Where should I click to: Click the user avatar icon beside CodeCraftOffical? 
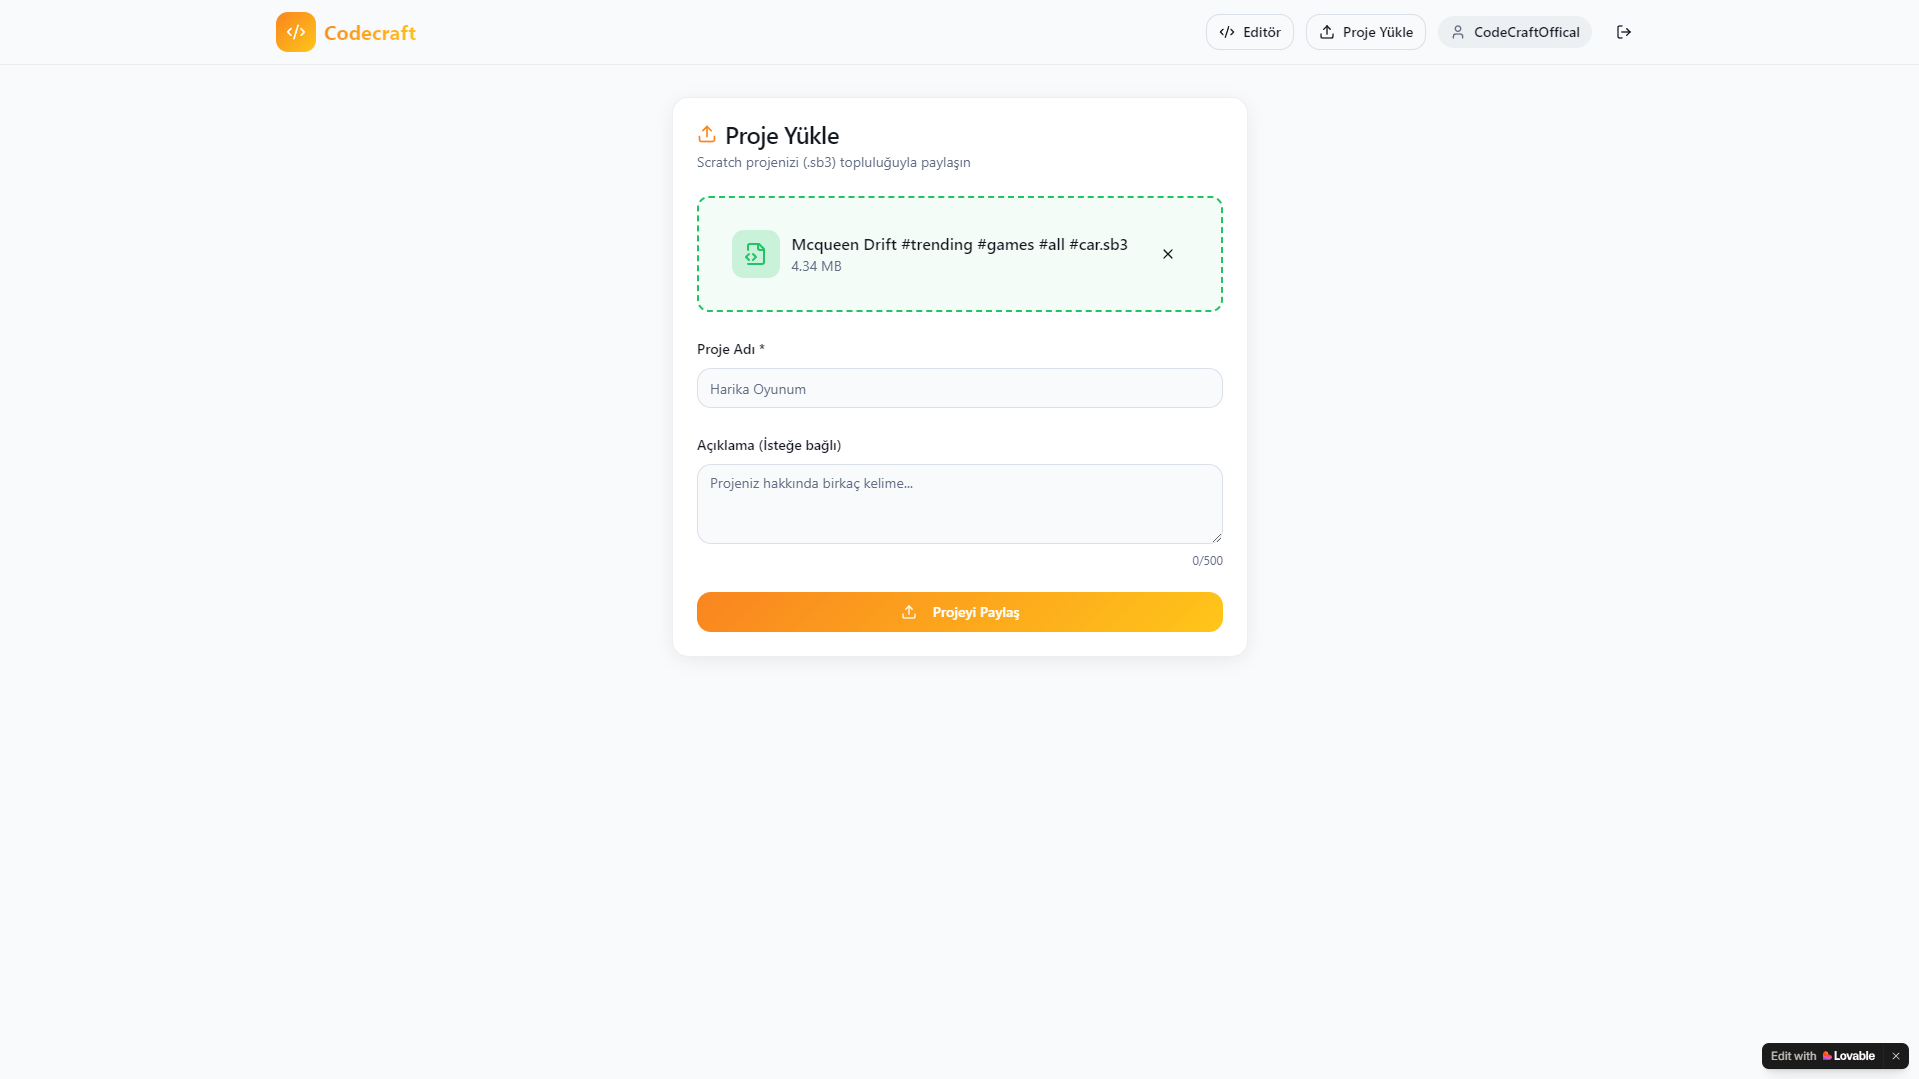(x=1458, y=32)
